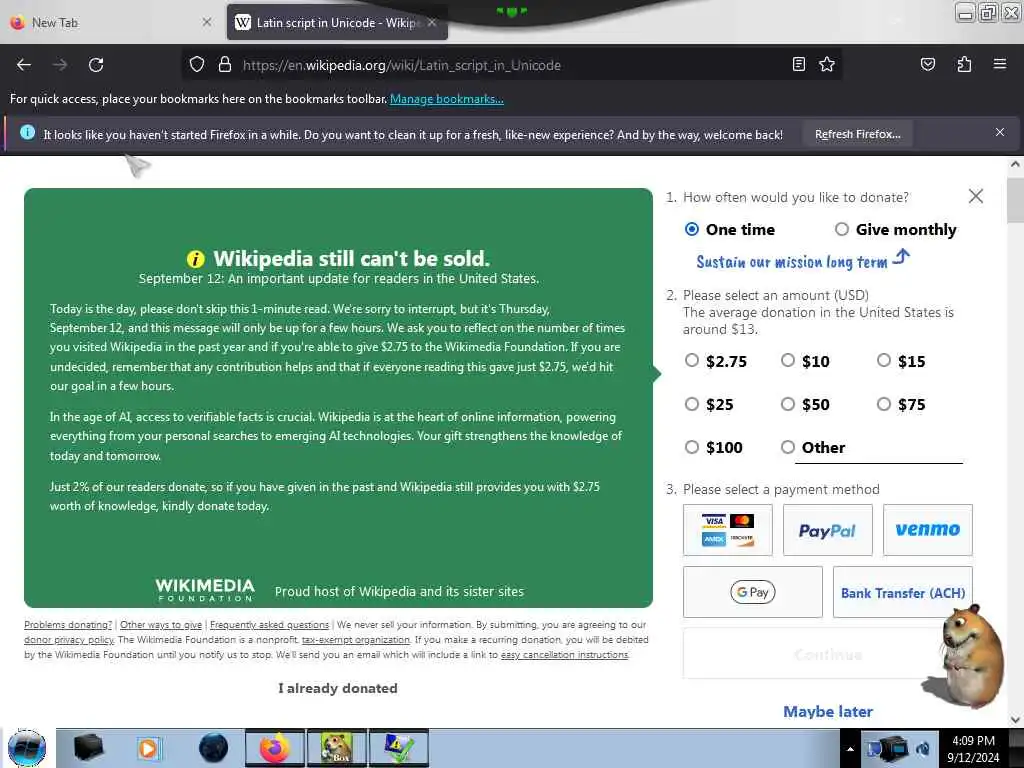Image resolution: width=1024 pixels, height=768 pixels.
Task: Choose the $25 donation amount
Action: click(692, 404)
